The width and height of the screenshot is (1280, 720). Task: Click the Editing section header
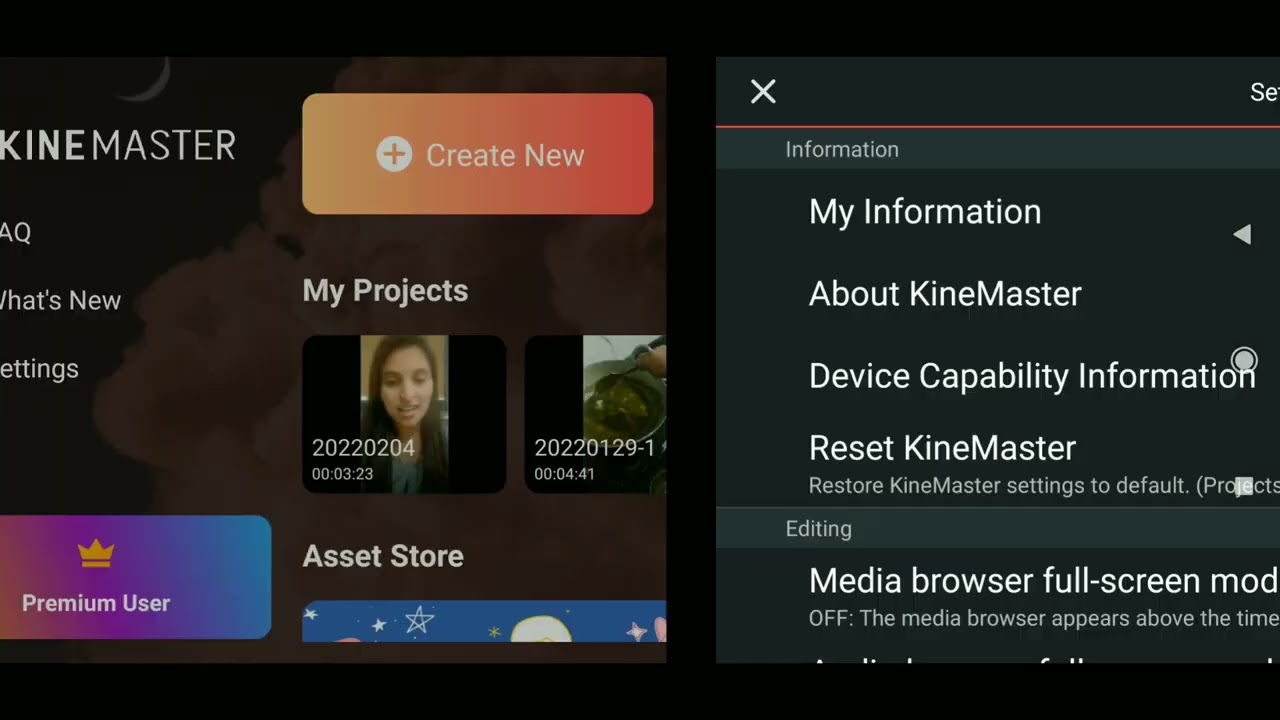[x=819, y=529]
